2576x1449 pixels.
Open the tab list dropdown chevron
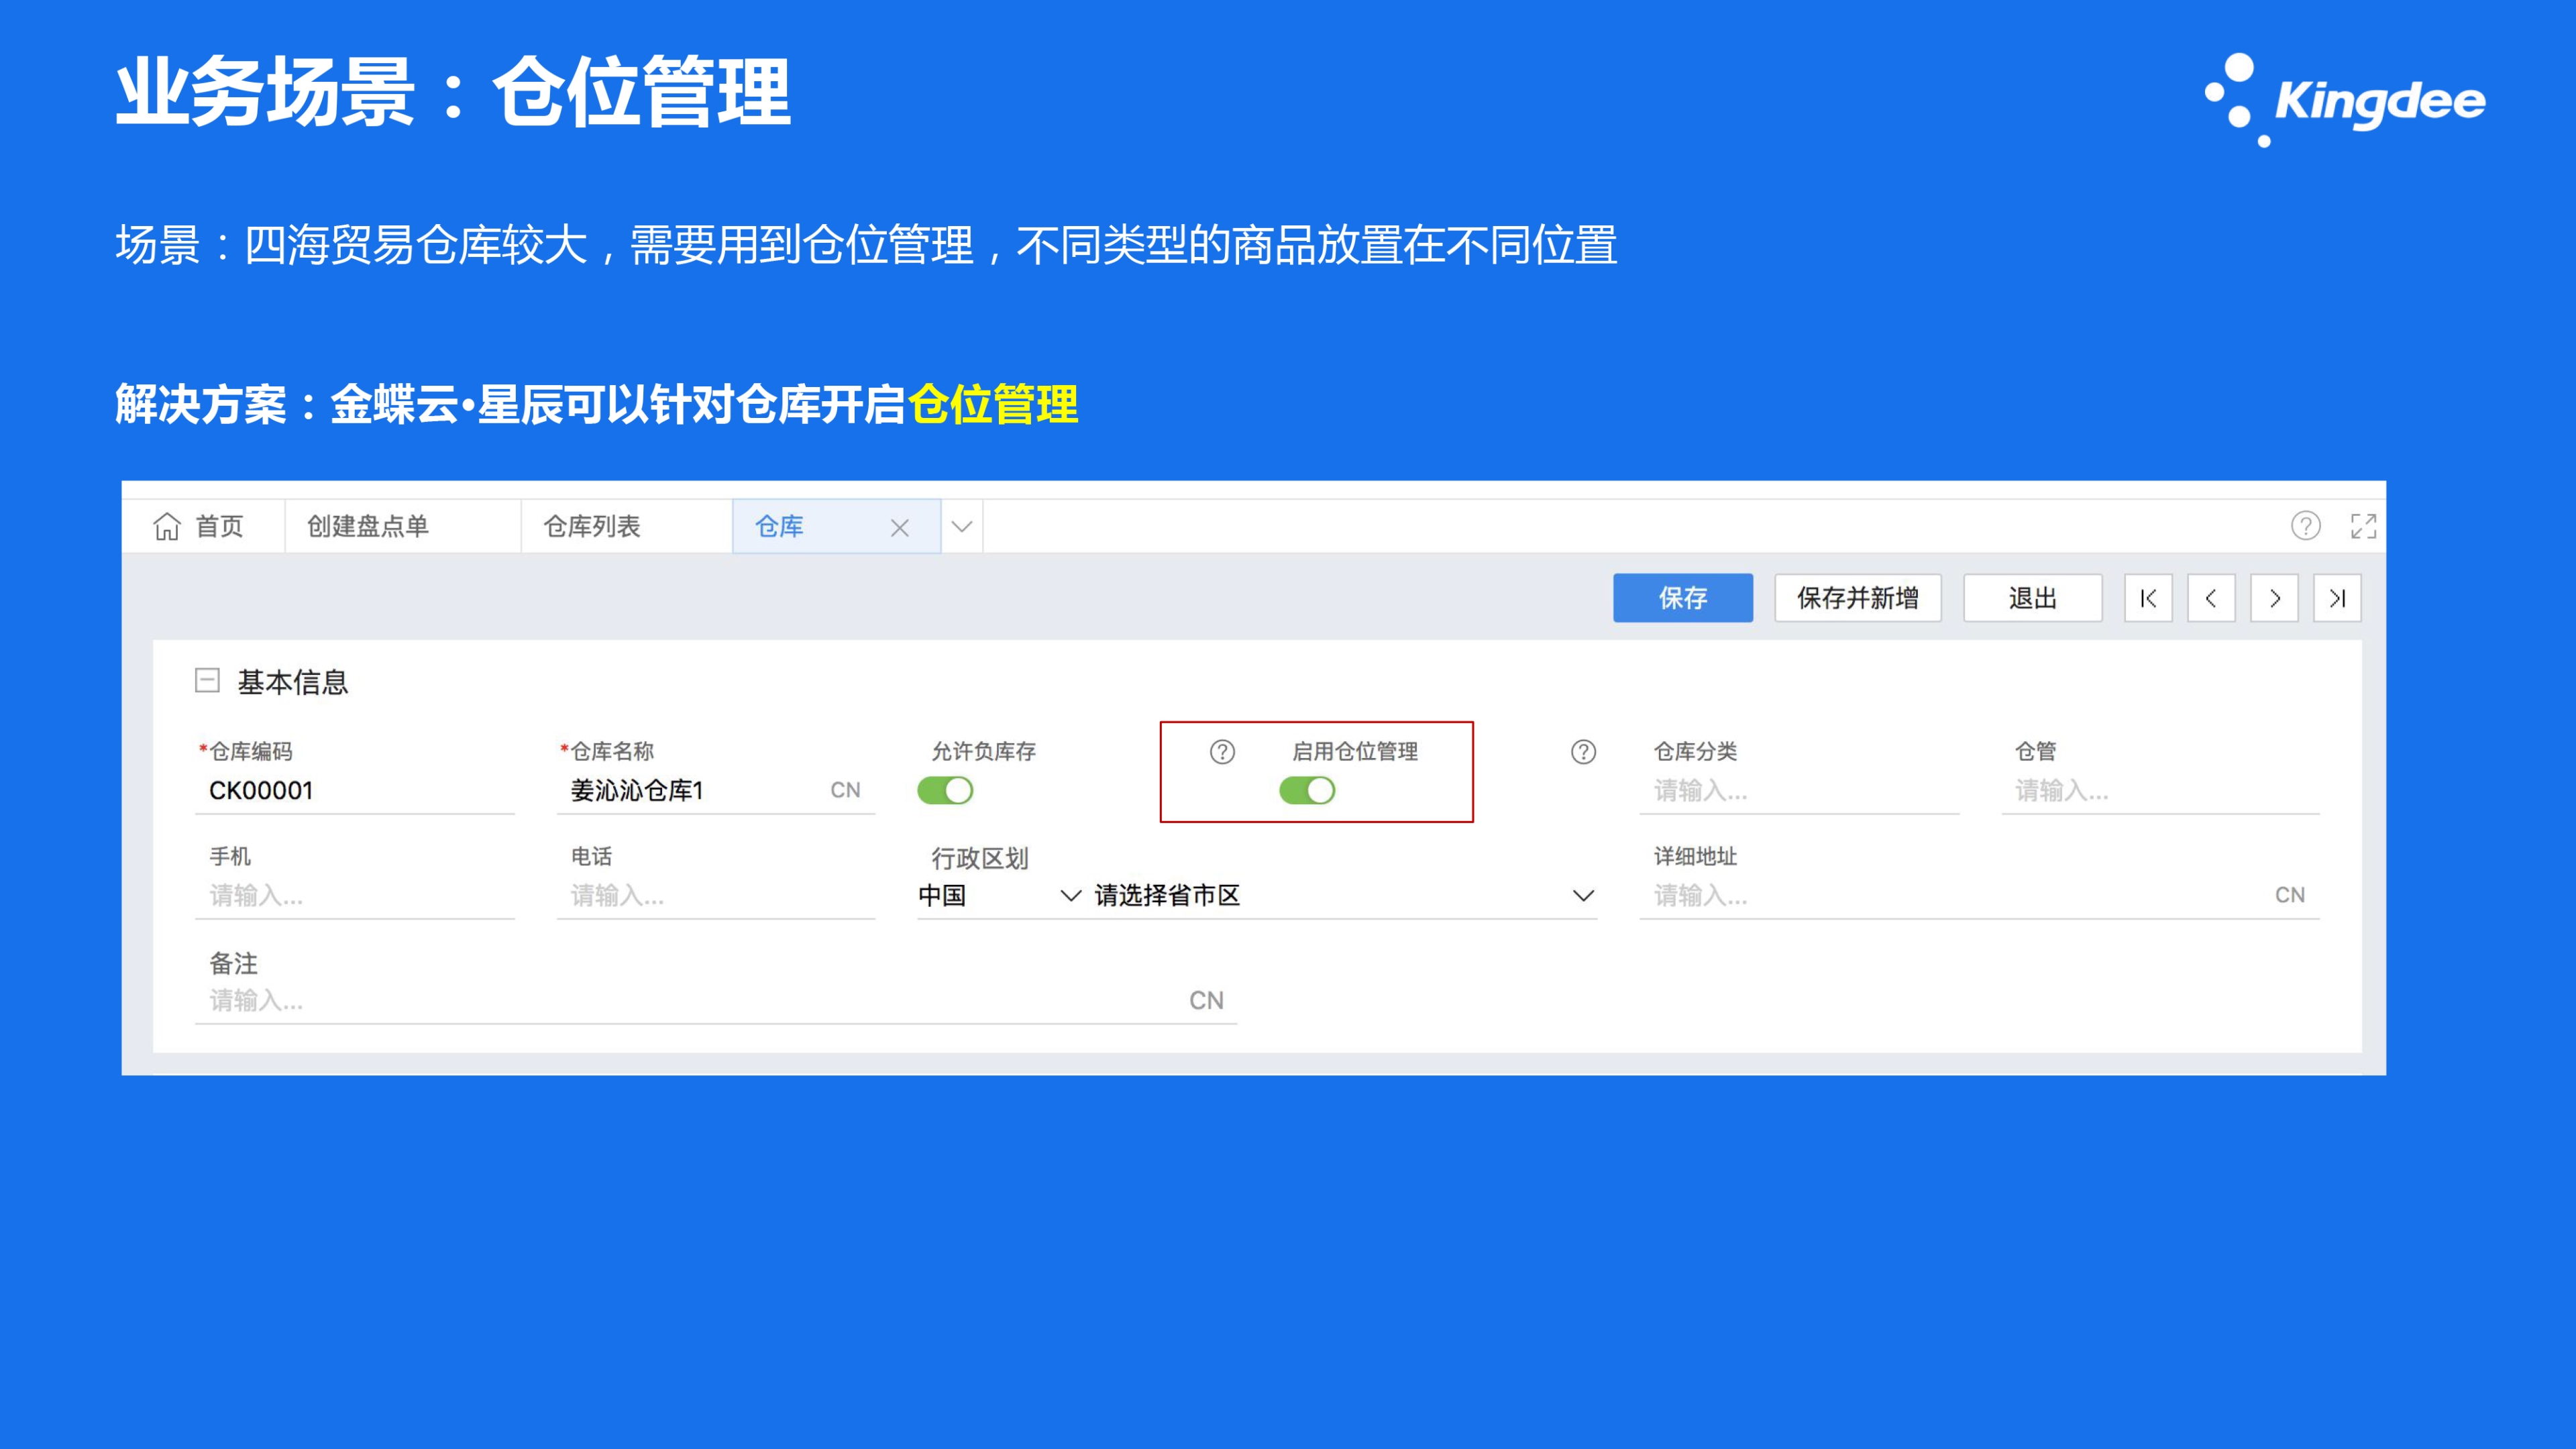pos(962,527)
